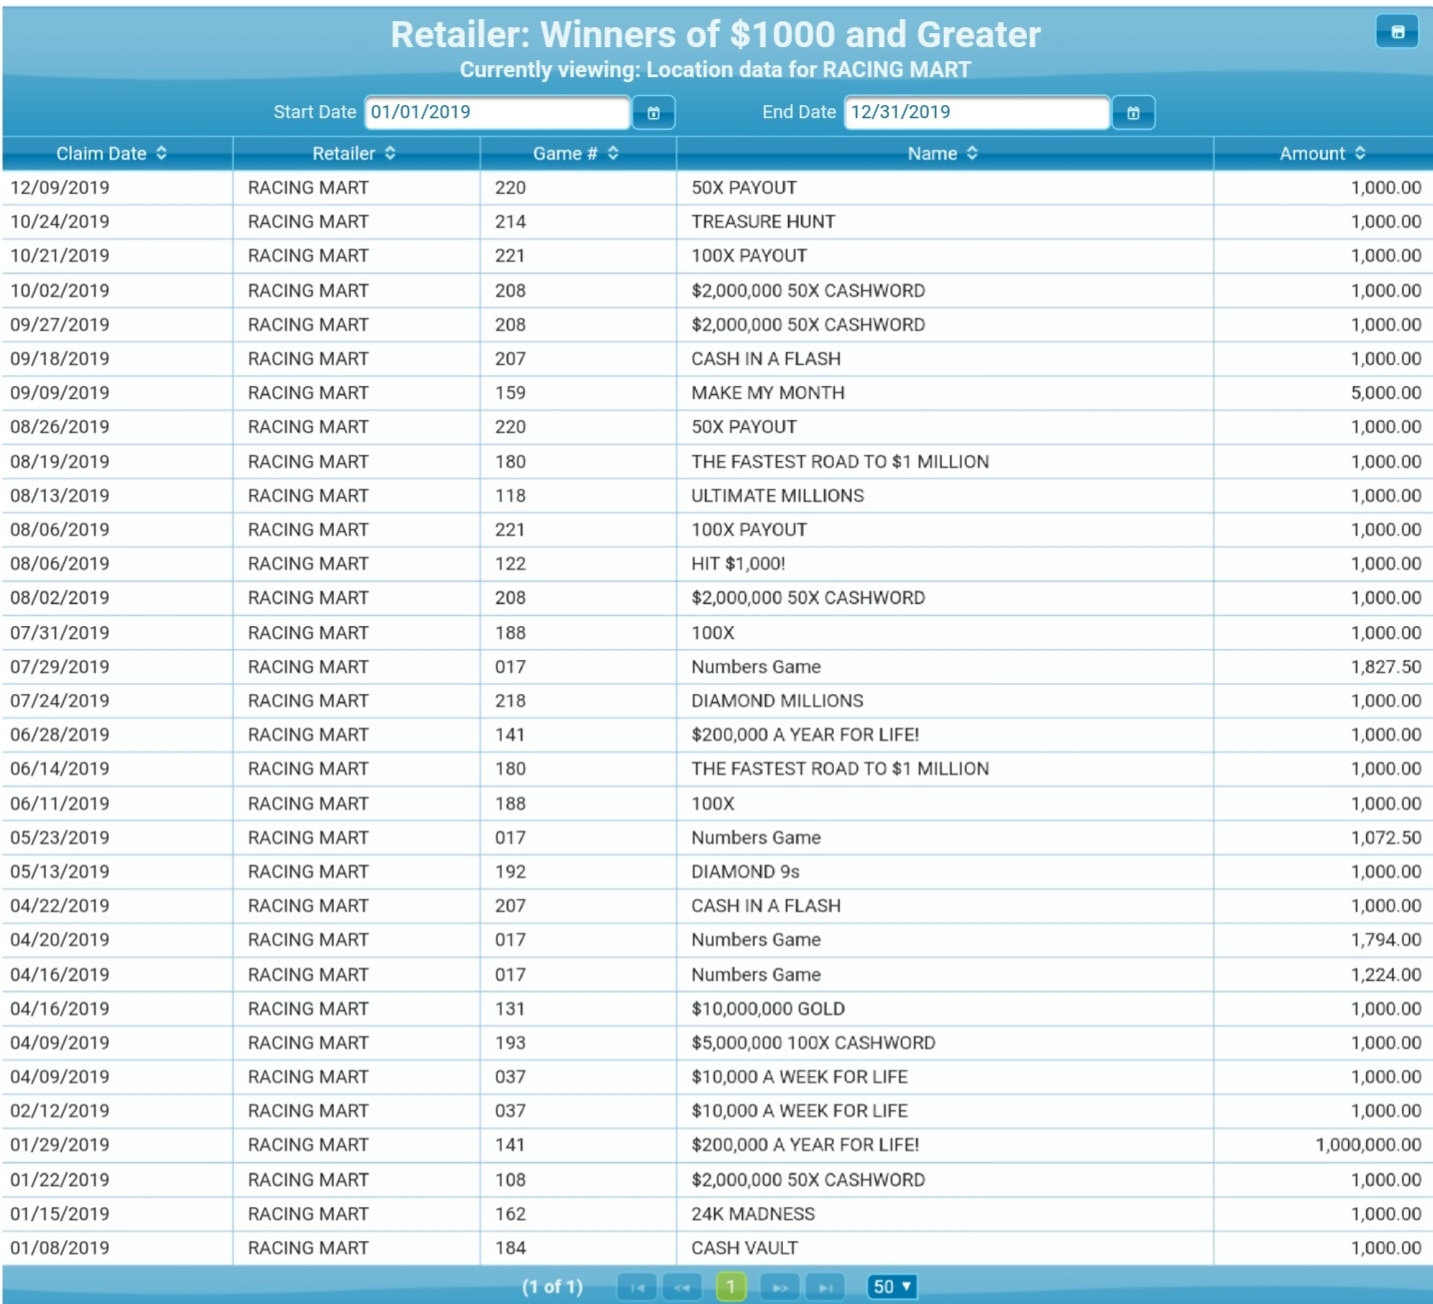
Task: Click the 12/09/2019 claim date cell
Action: click(60, 188)
